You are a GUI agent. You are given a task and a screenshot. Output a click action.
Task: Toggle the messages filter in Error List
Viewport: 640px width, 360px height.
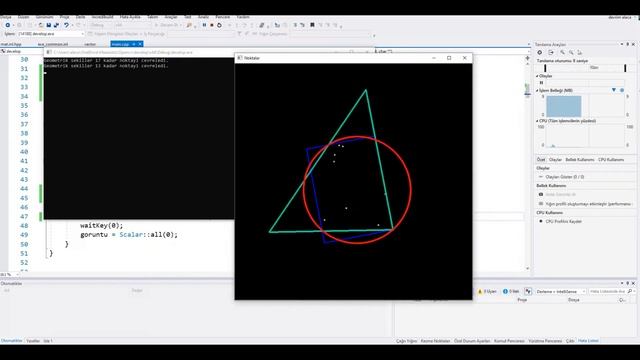(511, 291)
